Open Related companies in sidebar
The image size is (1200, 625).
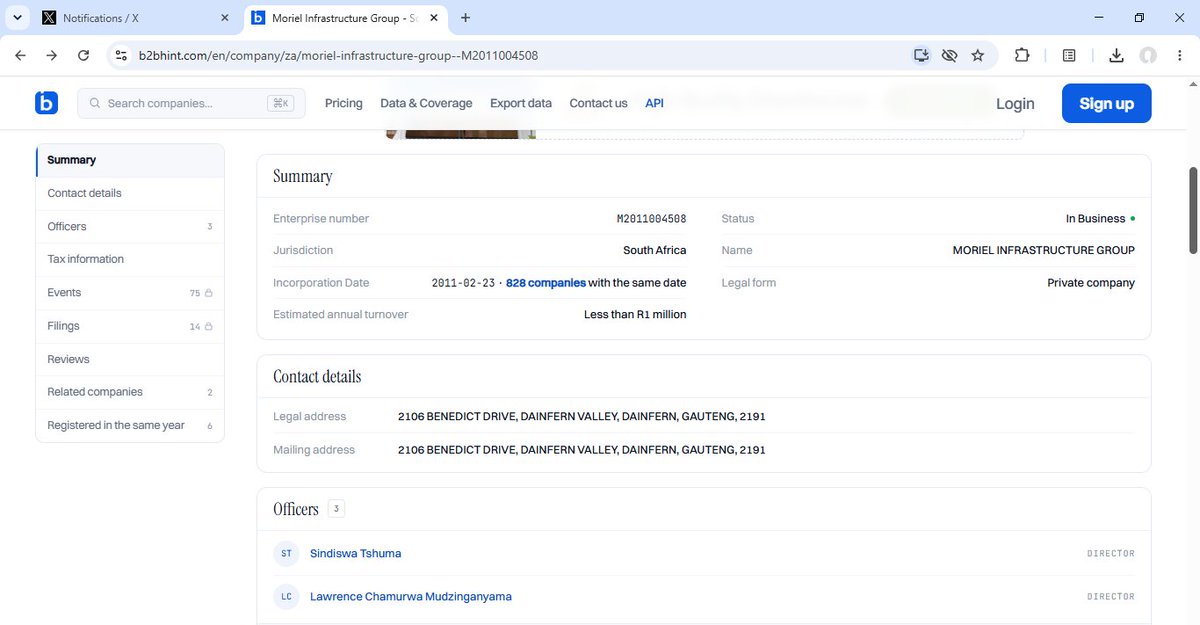pyautogui.click(x=130, y=392)
